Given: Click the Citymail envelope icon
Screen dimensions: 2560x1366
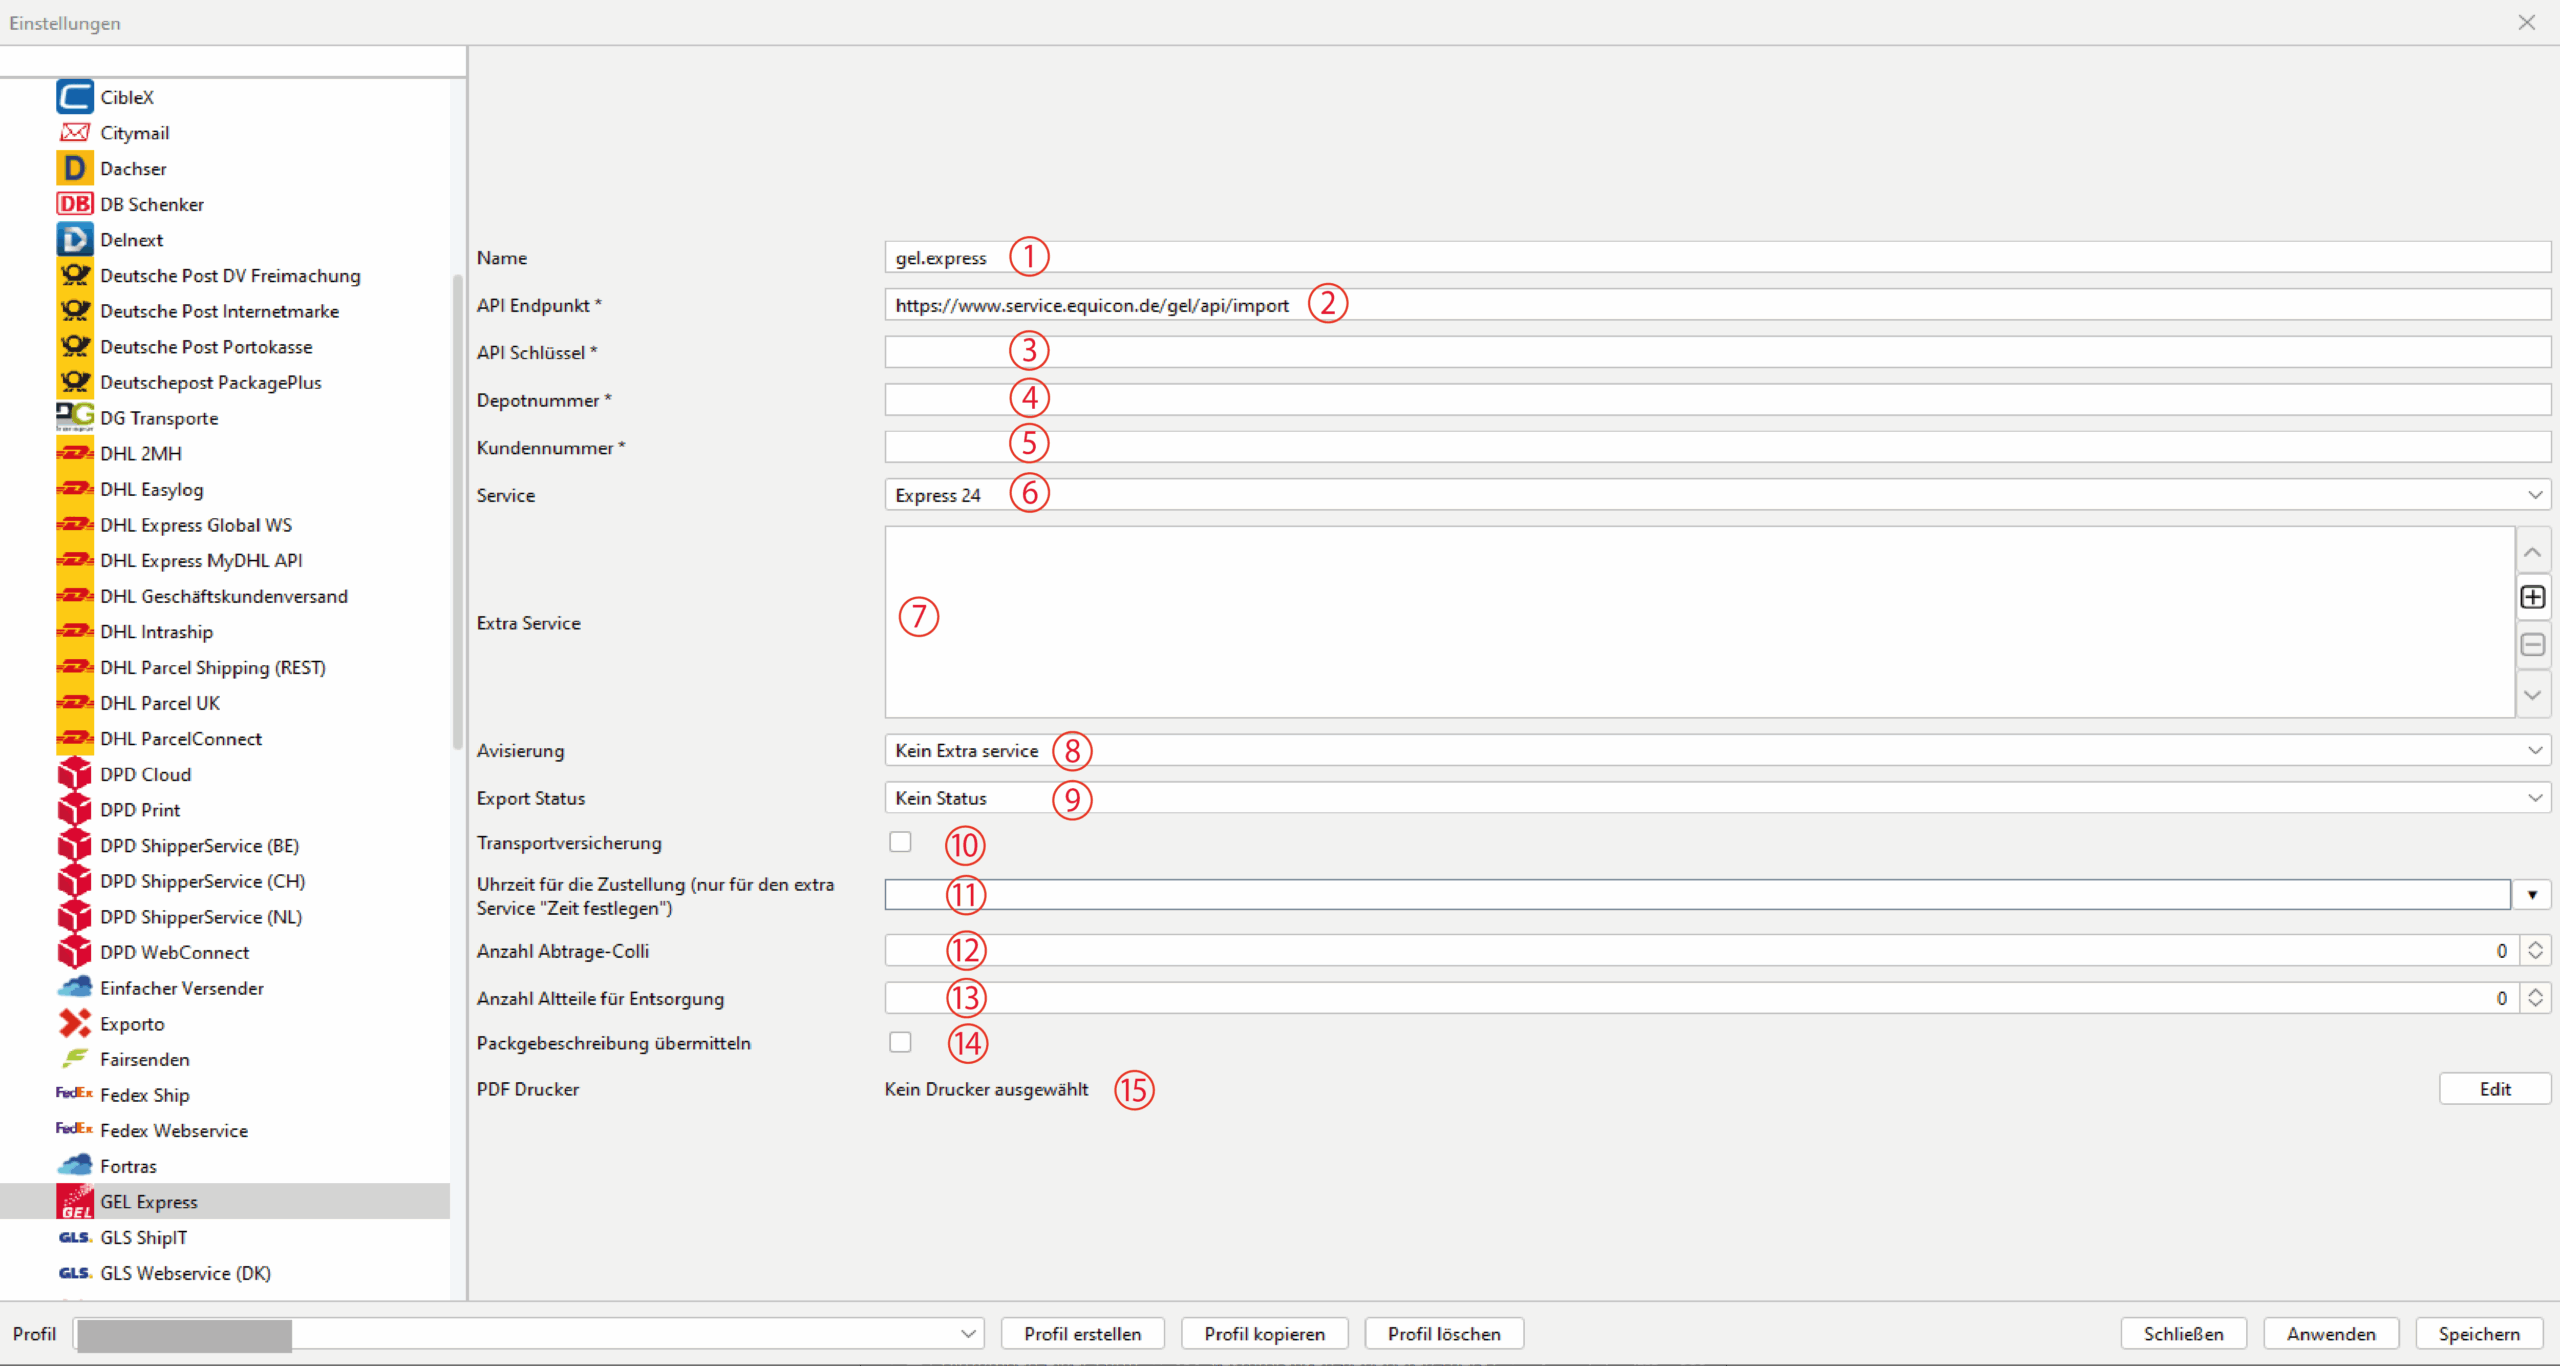Looking at the screenshot, I should pos(75,132).
